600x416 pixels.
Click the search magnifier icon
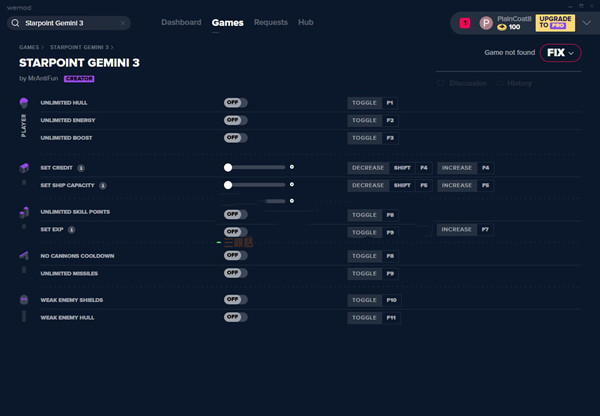pos(15,23)
